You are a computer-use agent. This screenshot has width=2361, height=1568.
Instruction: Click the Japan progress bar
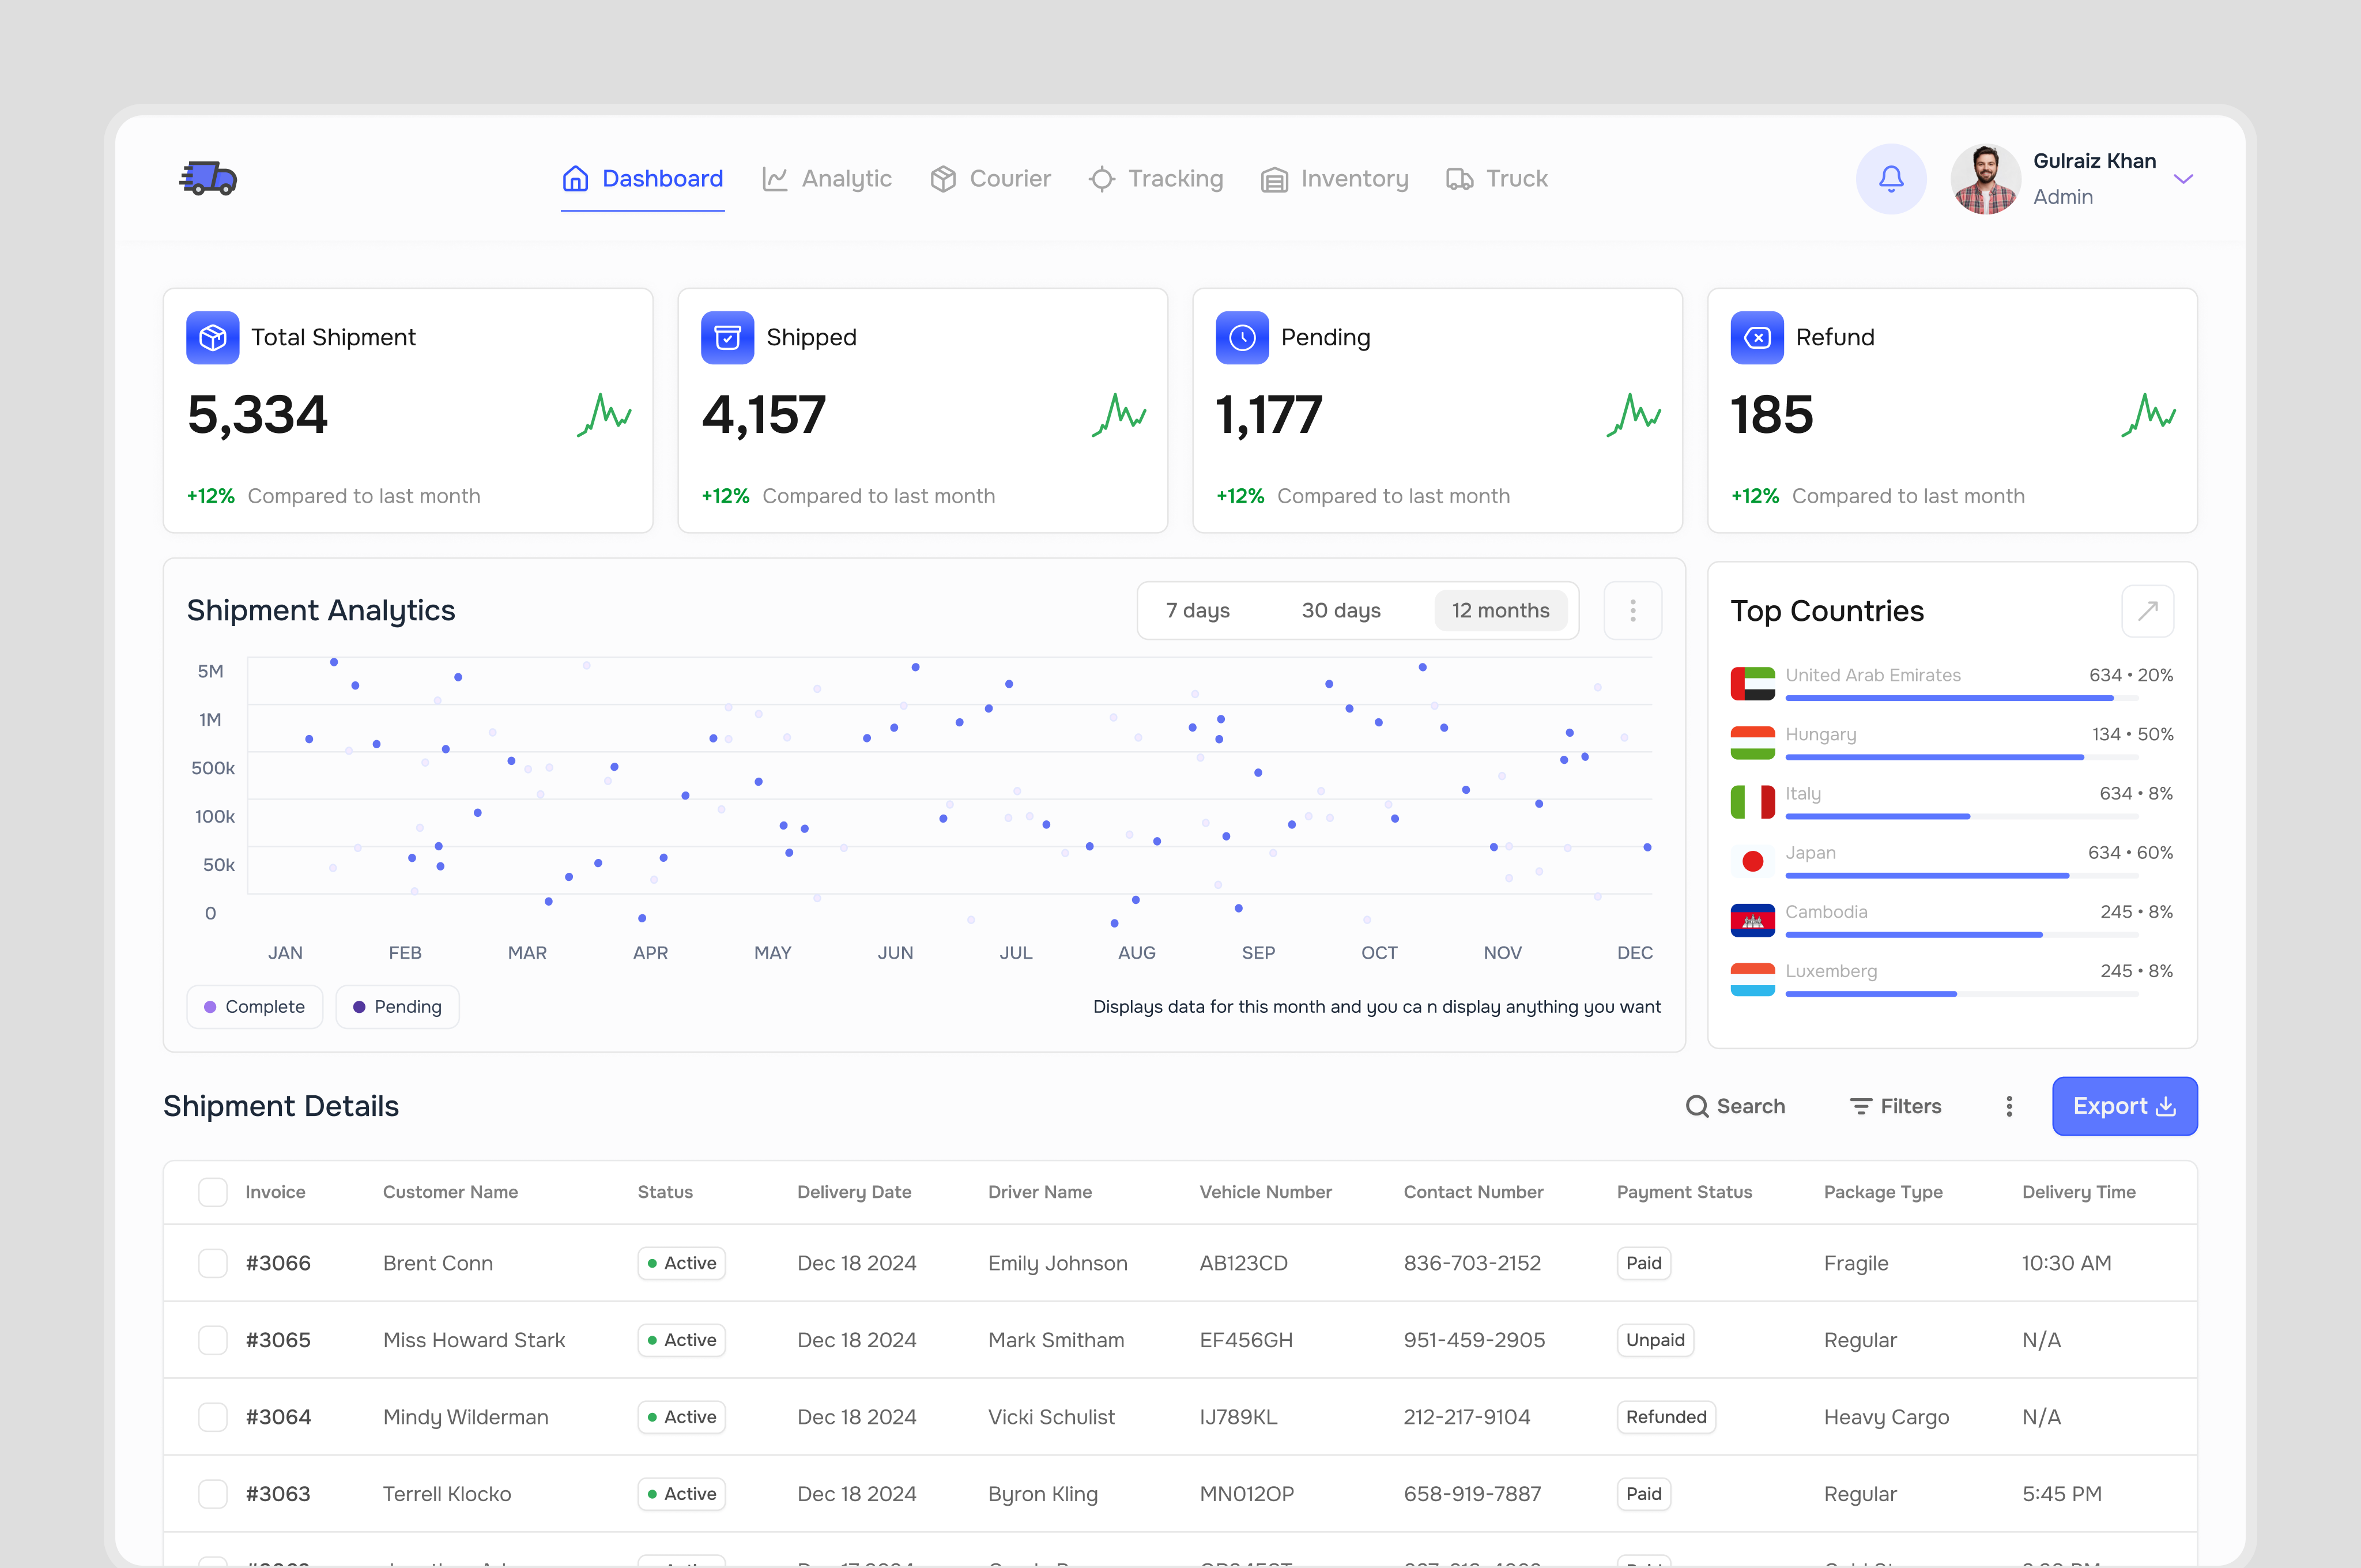tap(1961, 876)
